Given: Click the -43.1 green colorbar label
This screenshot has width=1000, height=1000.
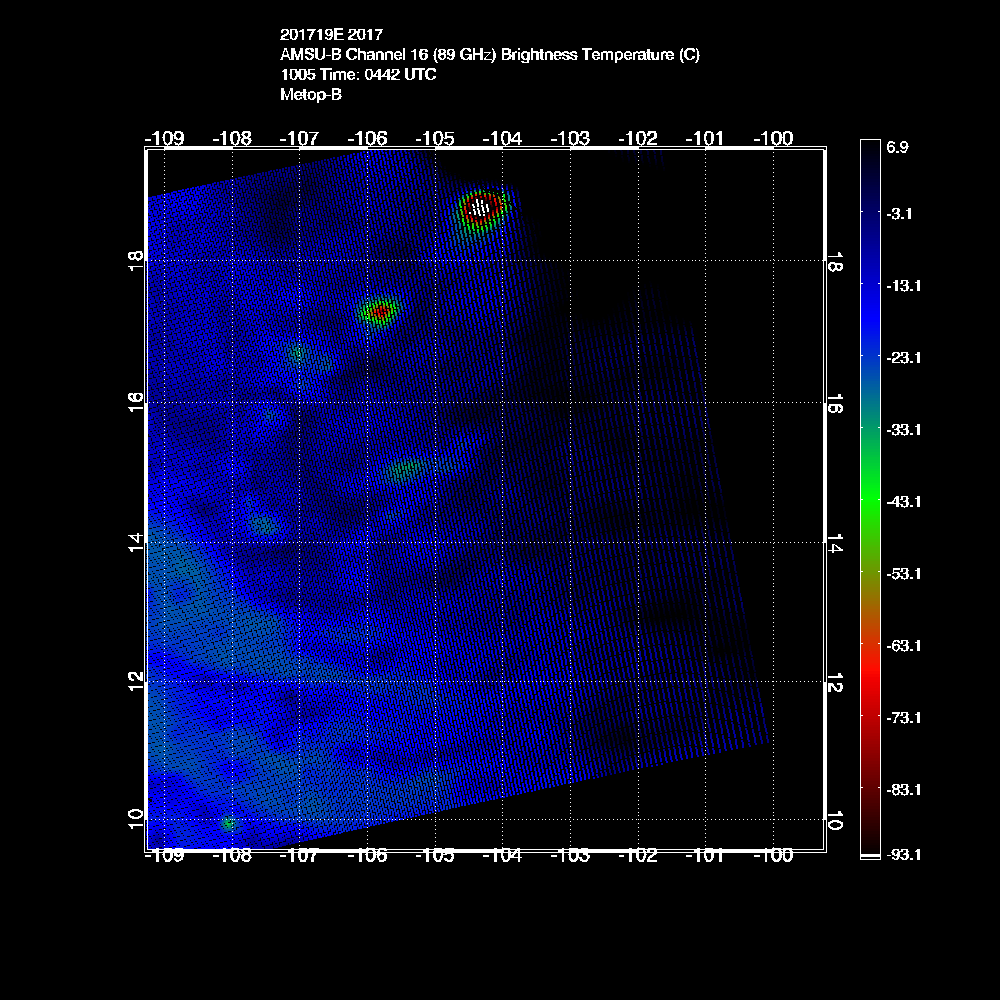Looking at the screenshot, I should coord(901,501).
